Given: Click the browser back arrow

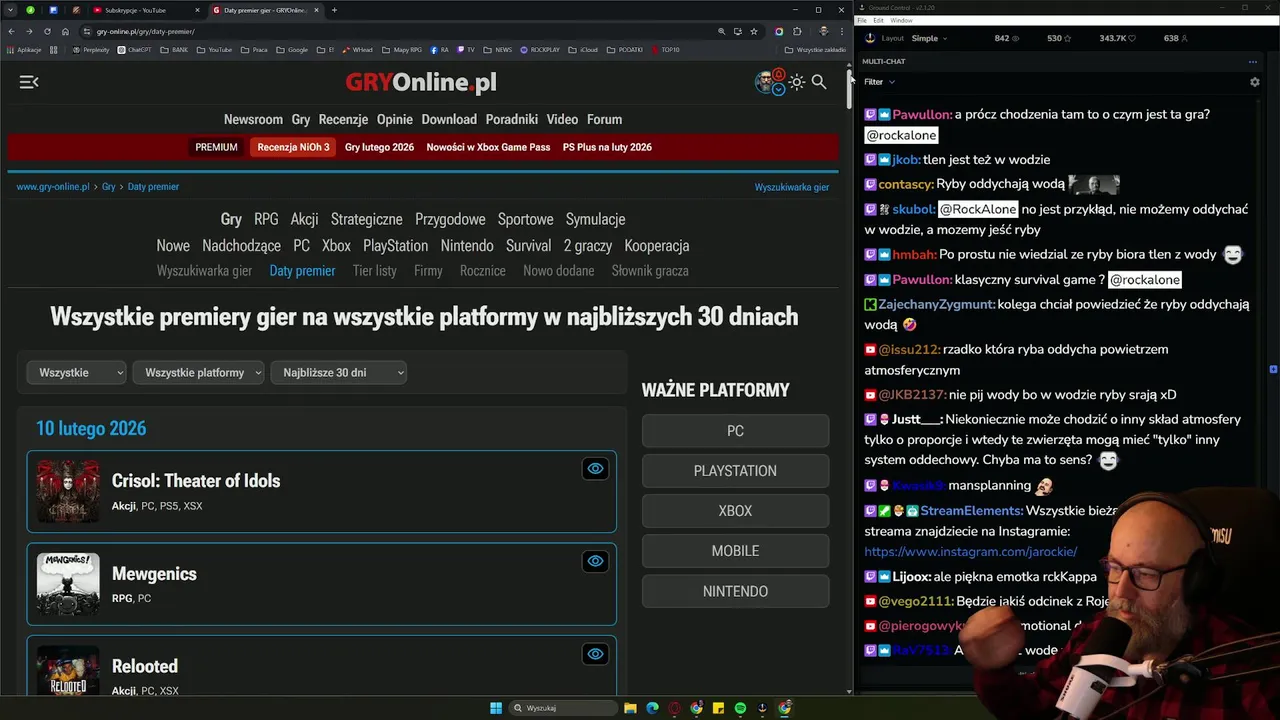Looking at the screenshot, I should coord(11,31).
